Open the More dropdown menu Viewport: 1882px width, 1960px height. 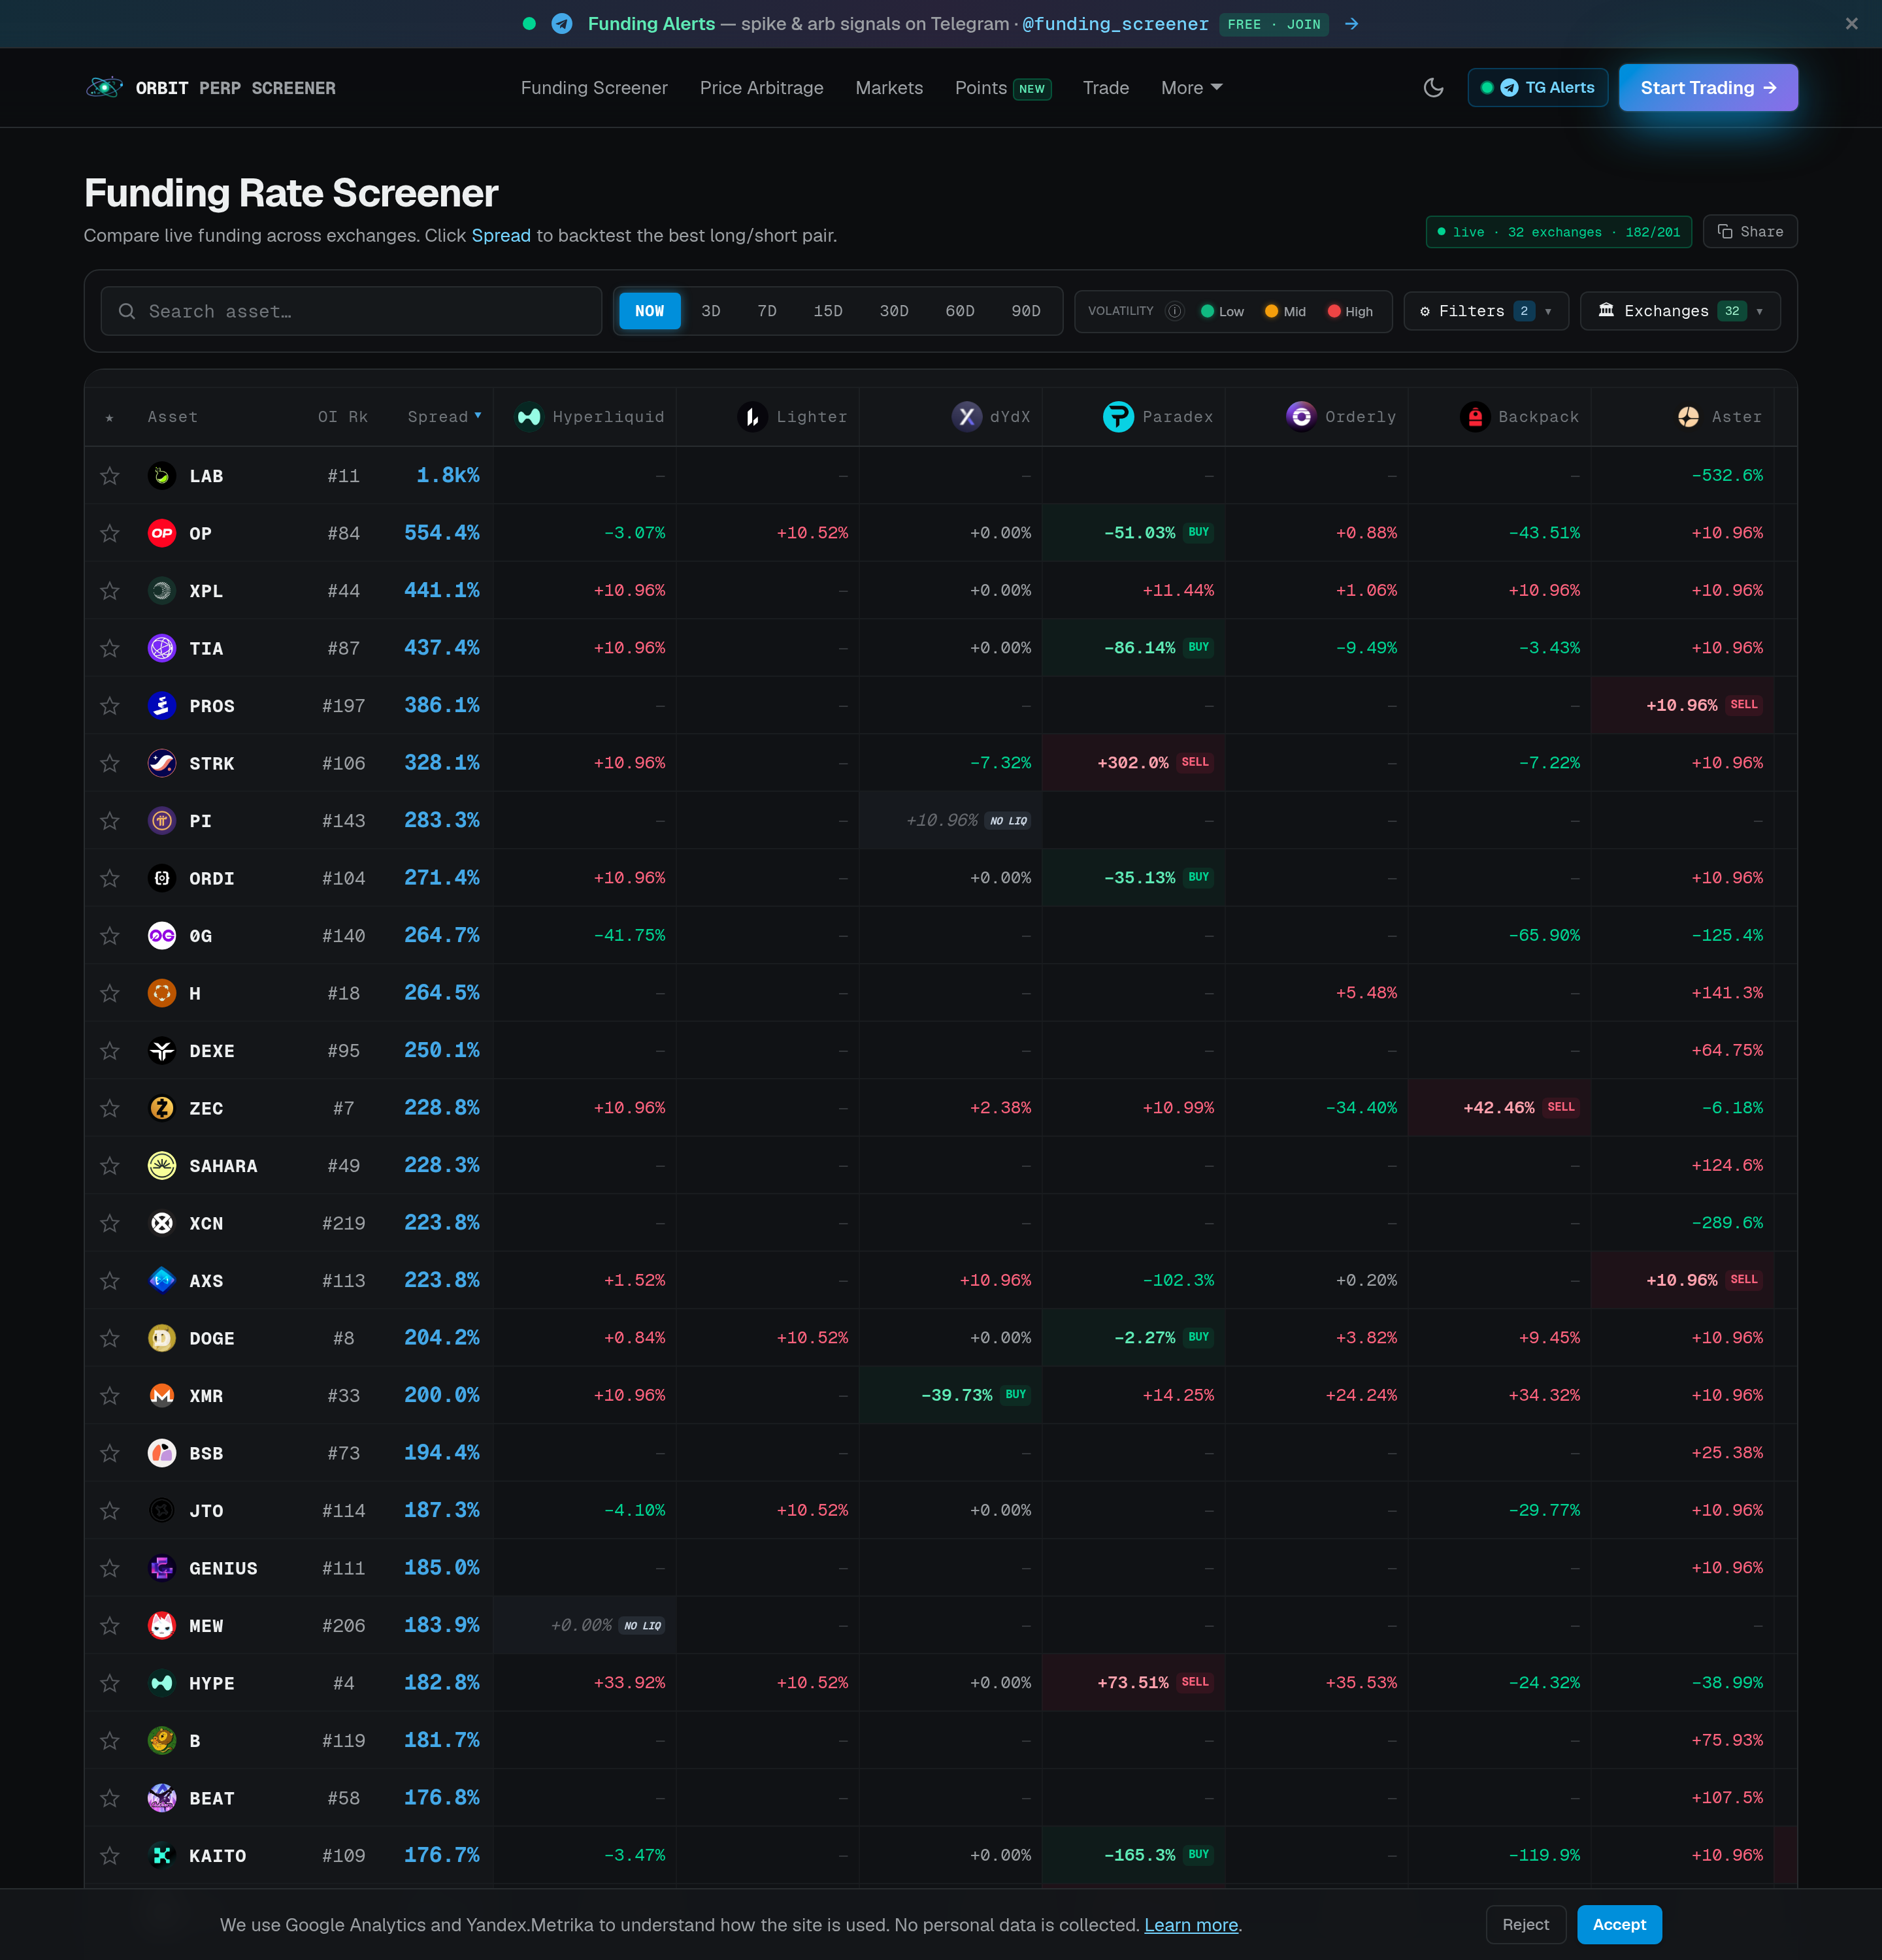pyautogui.click(x=1191, y=88)
